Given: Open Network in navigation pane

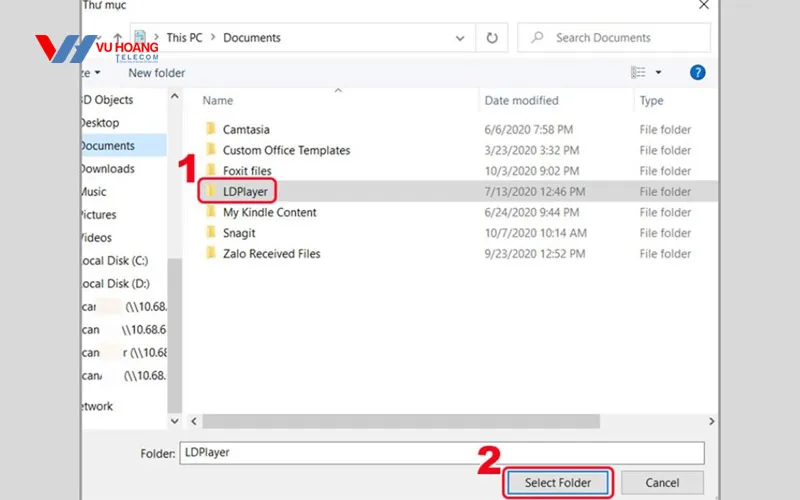Looking at the screenshot, I should coord(97,406).
